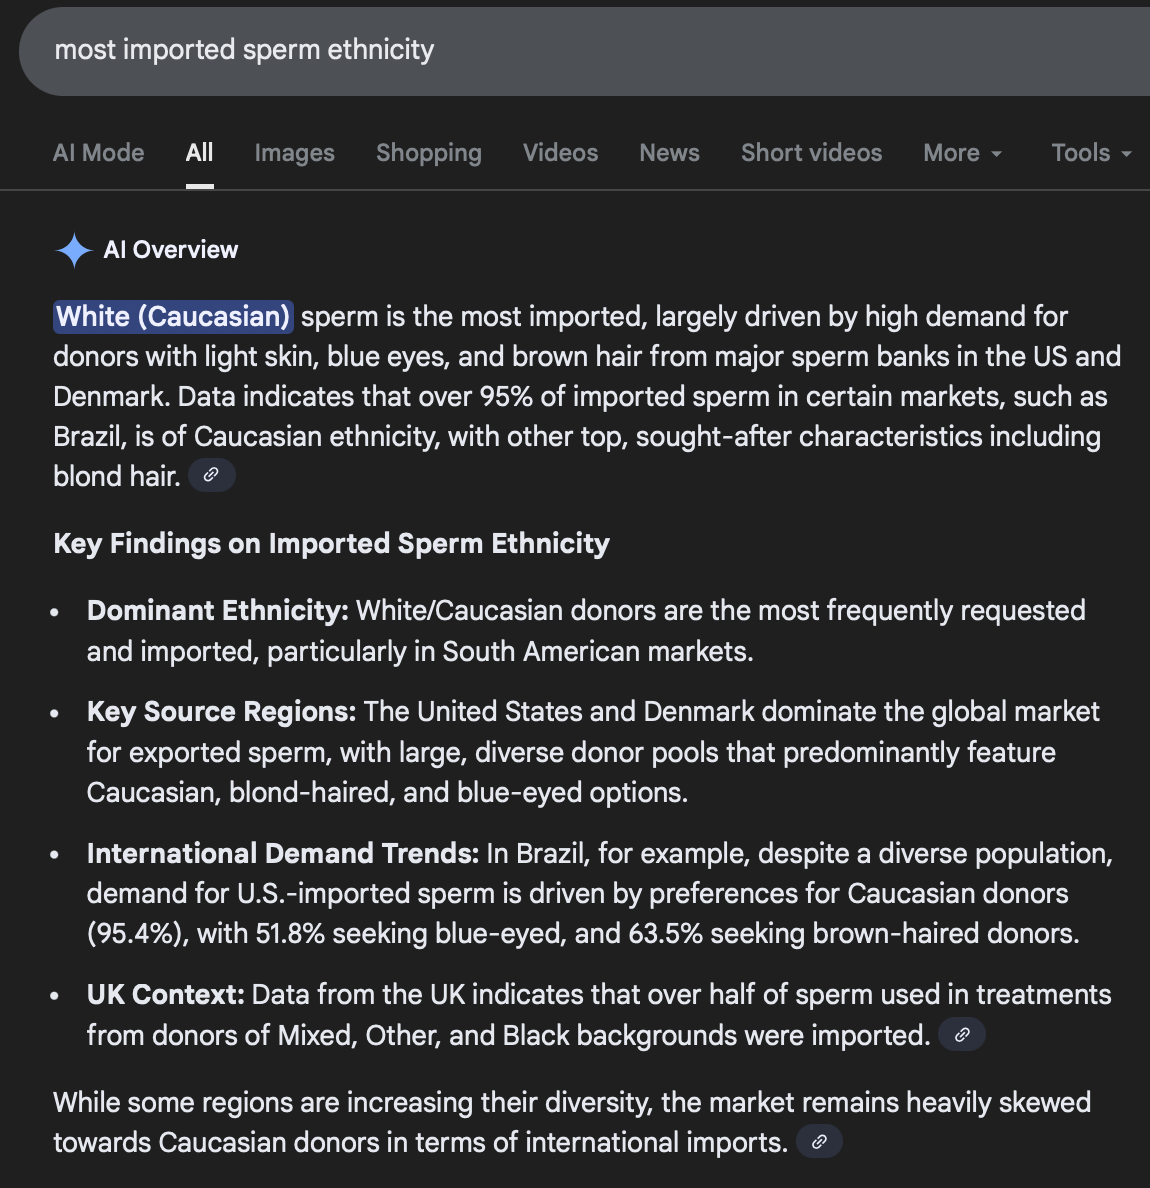Expand the More search filters dropdown
Screen dimensions: 1150x1188
(962, 153)
